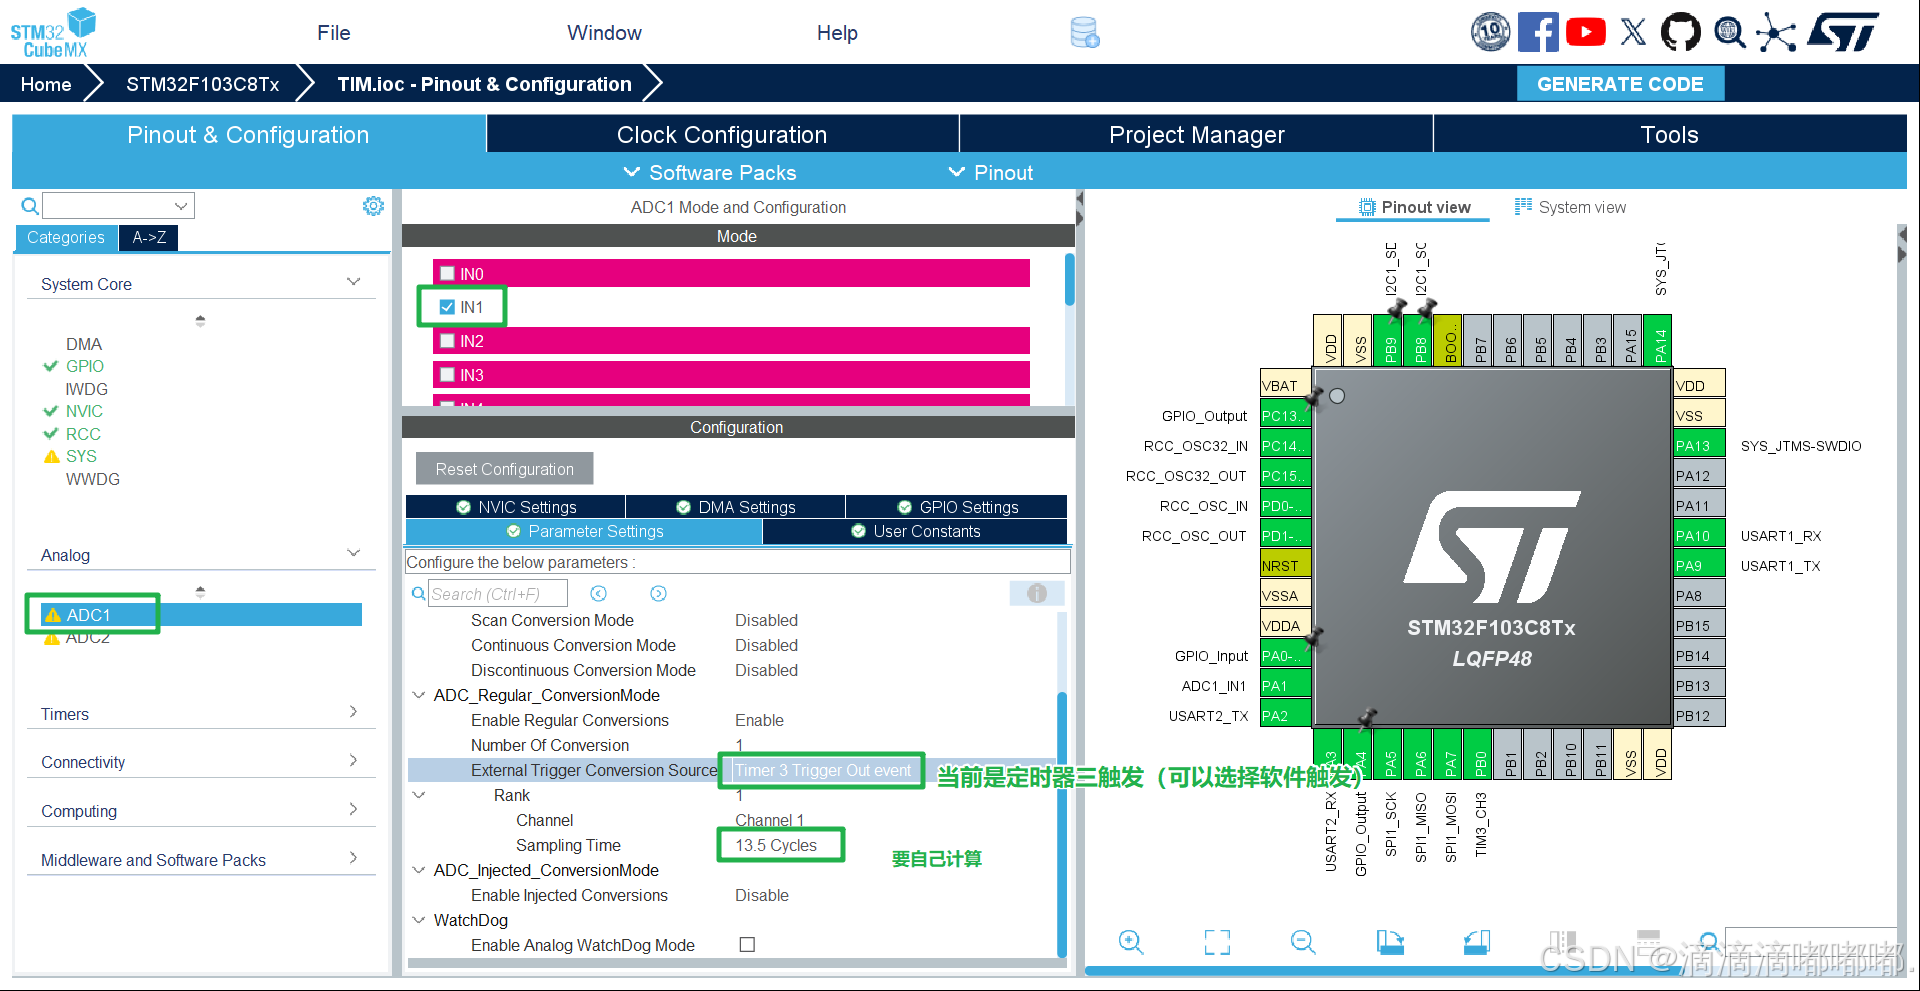Click the PA10 pin on the chip
The image size is (1920, 991).
[x=1699, y=536]
